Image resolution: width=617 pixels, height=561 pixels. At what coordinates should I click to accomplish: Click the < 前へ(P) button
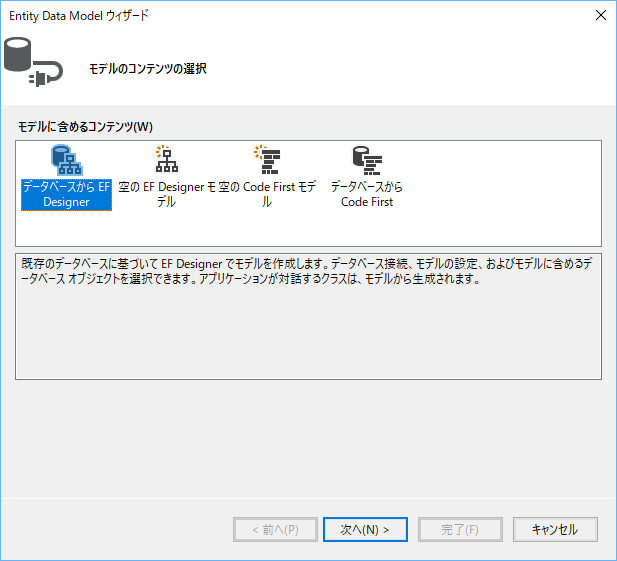pos(275,529)
